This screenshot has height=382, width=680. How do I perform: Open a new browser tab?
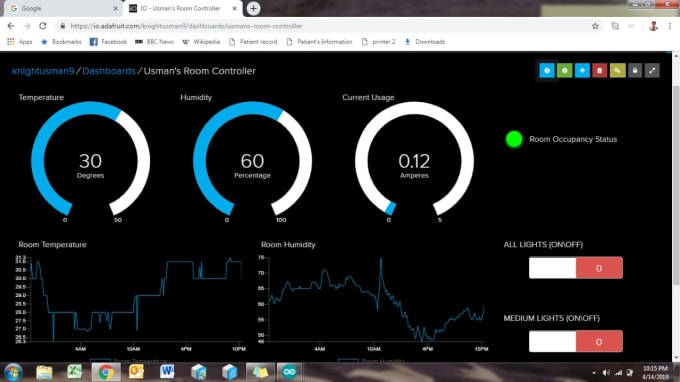pyautogui.click(x=253, y=8)
